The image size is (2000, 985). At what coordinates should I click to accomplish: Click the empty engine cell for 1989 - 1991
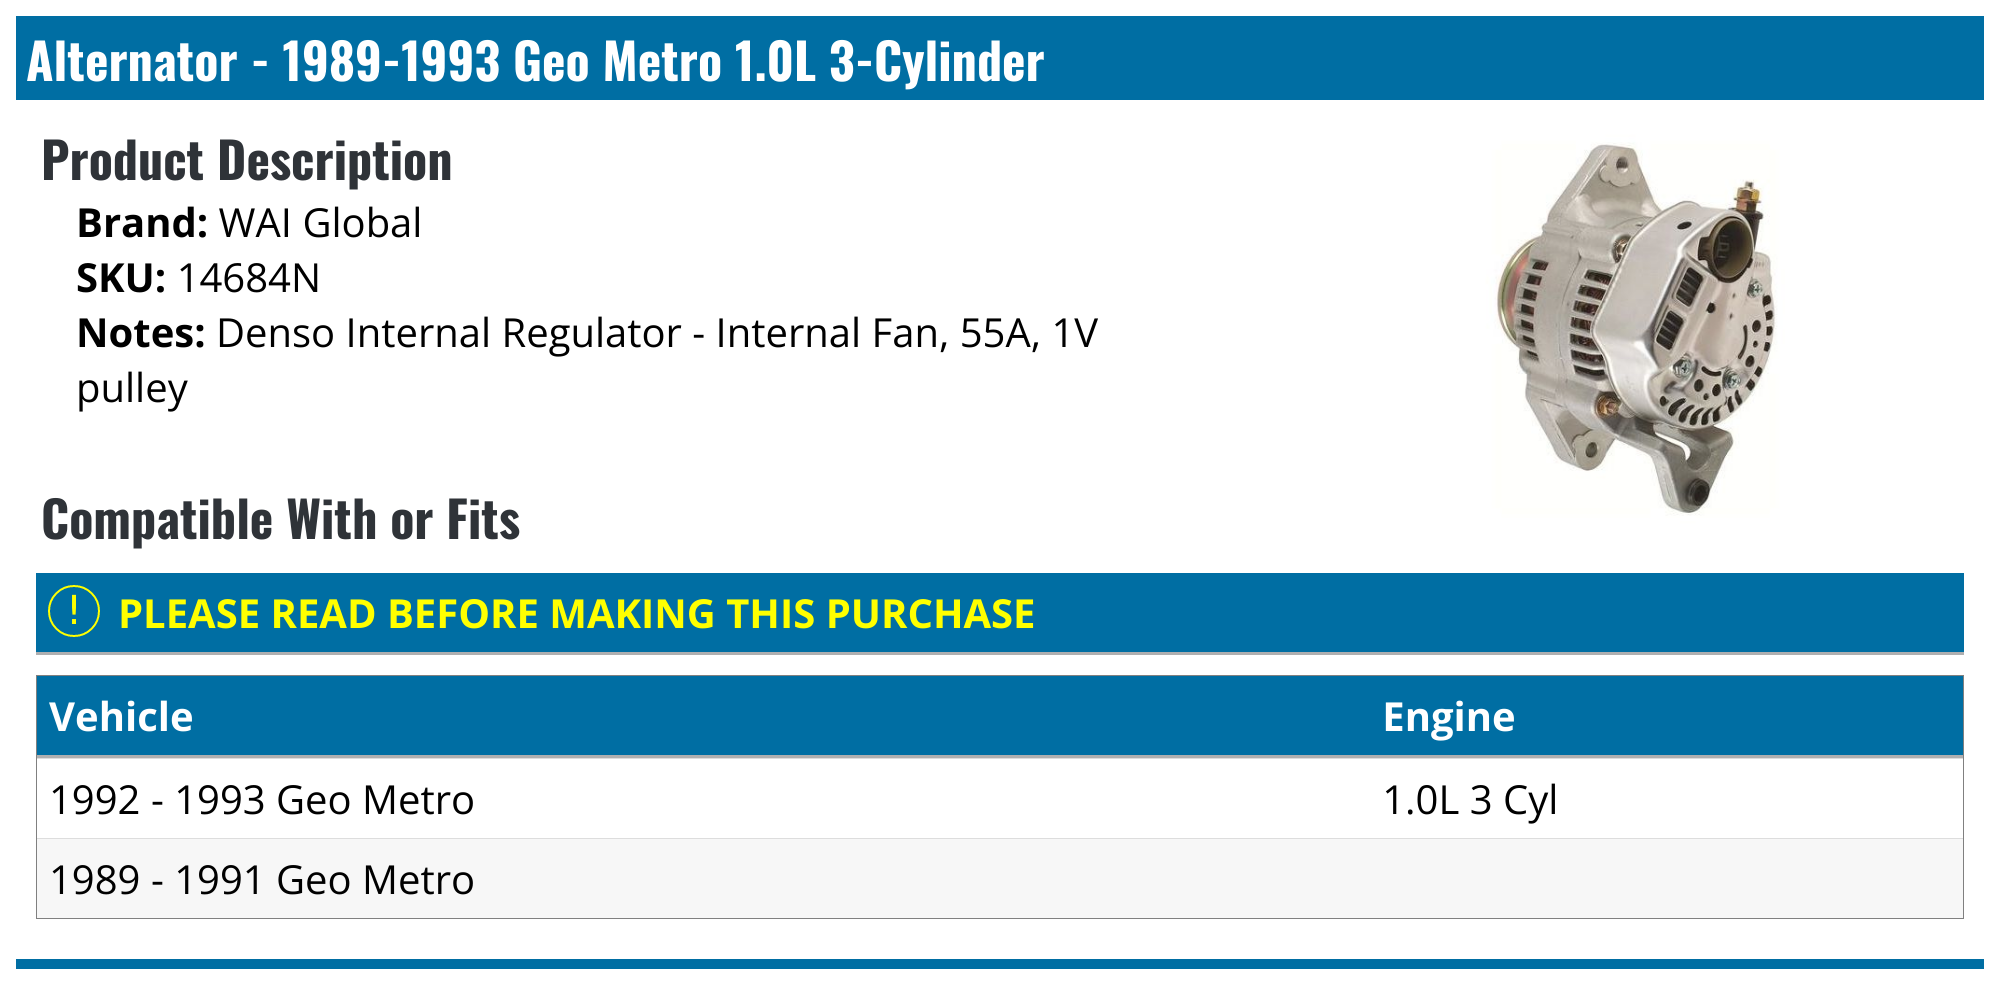tap(1660, 880)
